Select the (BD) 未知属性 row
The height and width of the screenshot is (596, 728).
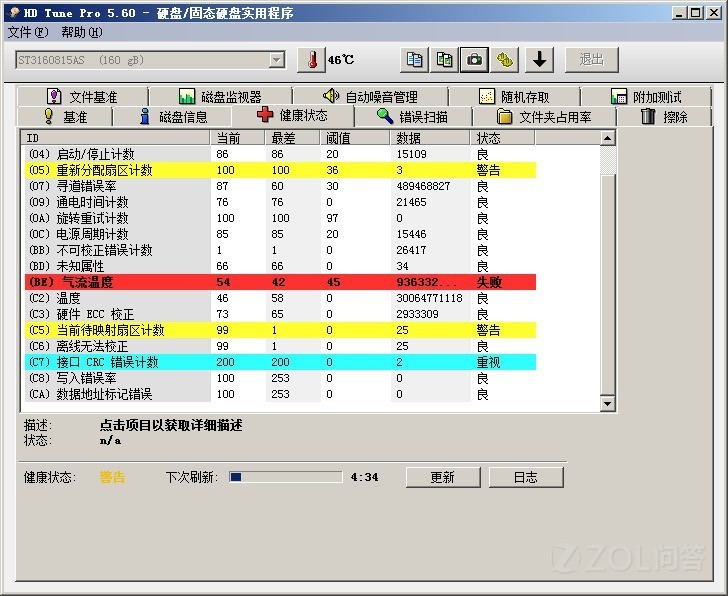[280, 266]
